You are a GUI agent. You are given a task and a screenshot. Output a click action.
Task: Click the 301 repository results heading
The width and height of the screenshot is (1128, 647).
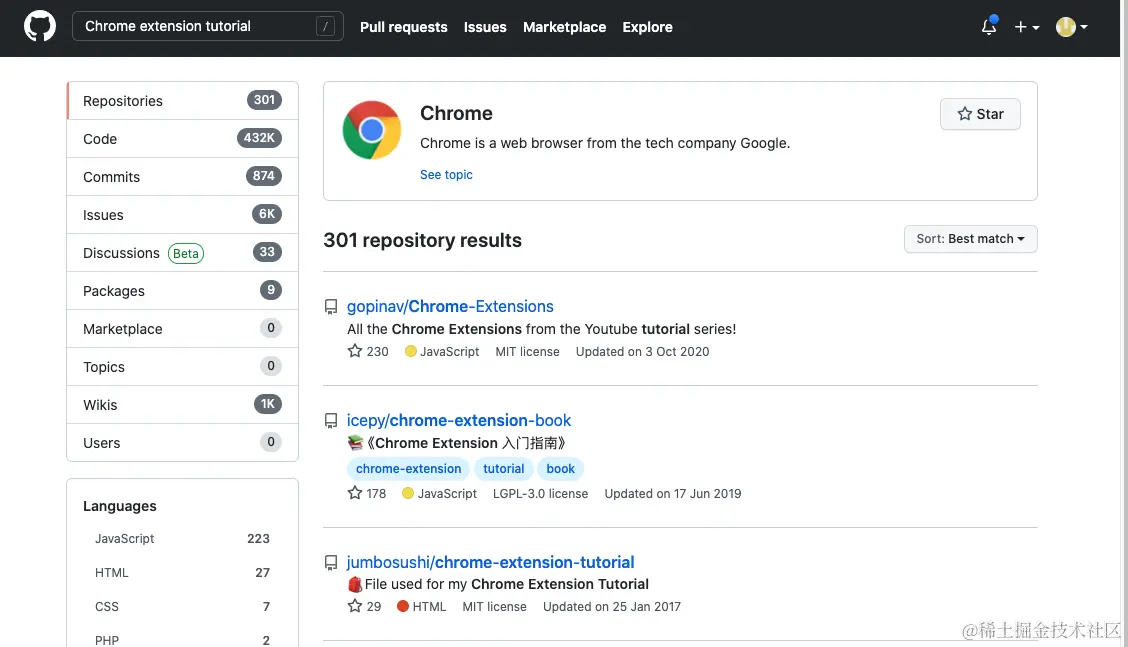(422, 240)
